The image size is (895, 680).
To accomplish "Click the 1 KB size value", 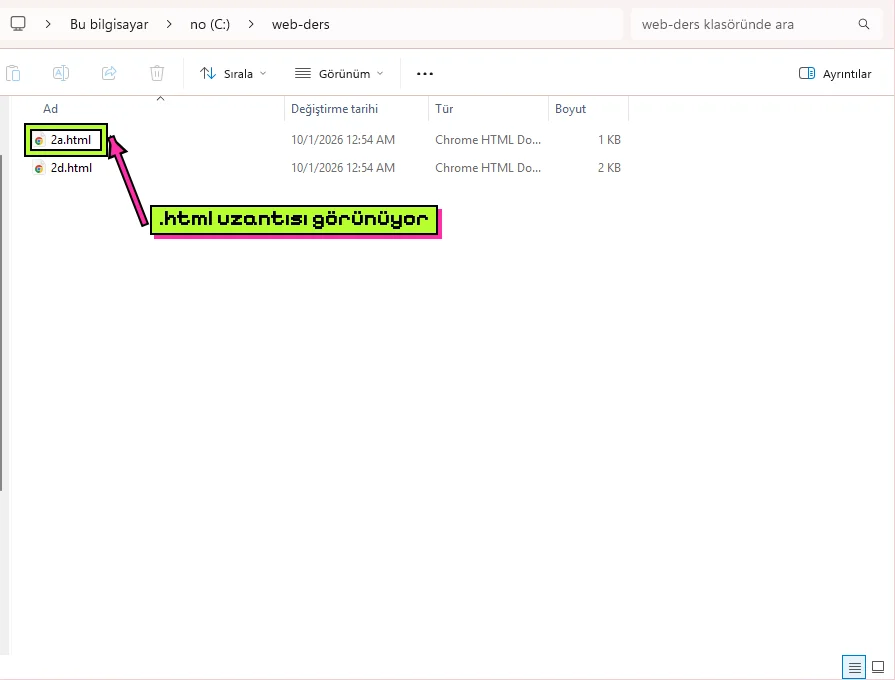I will (x=609, y=140).
